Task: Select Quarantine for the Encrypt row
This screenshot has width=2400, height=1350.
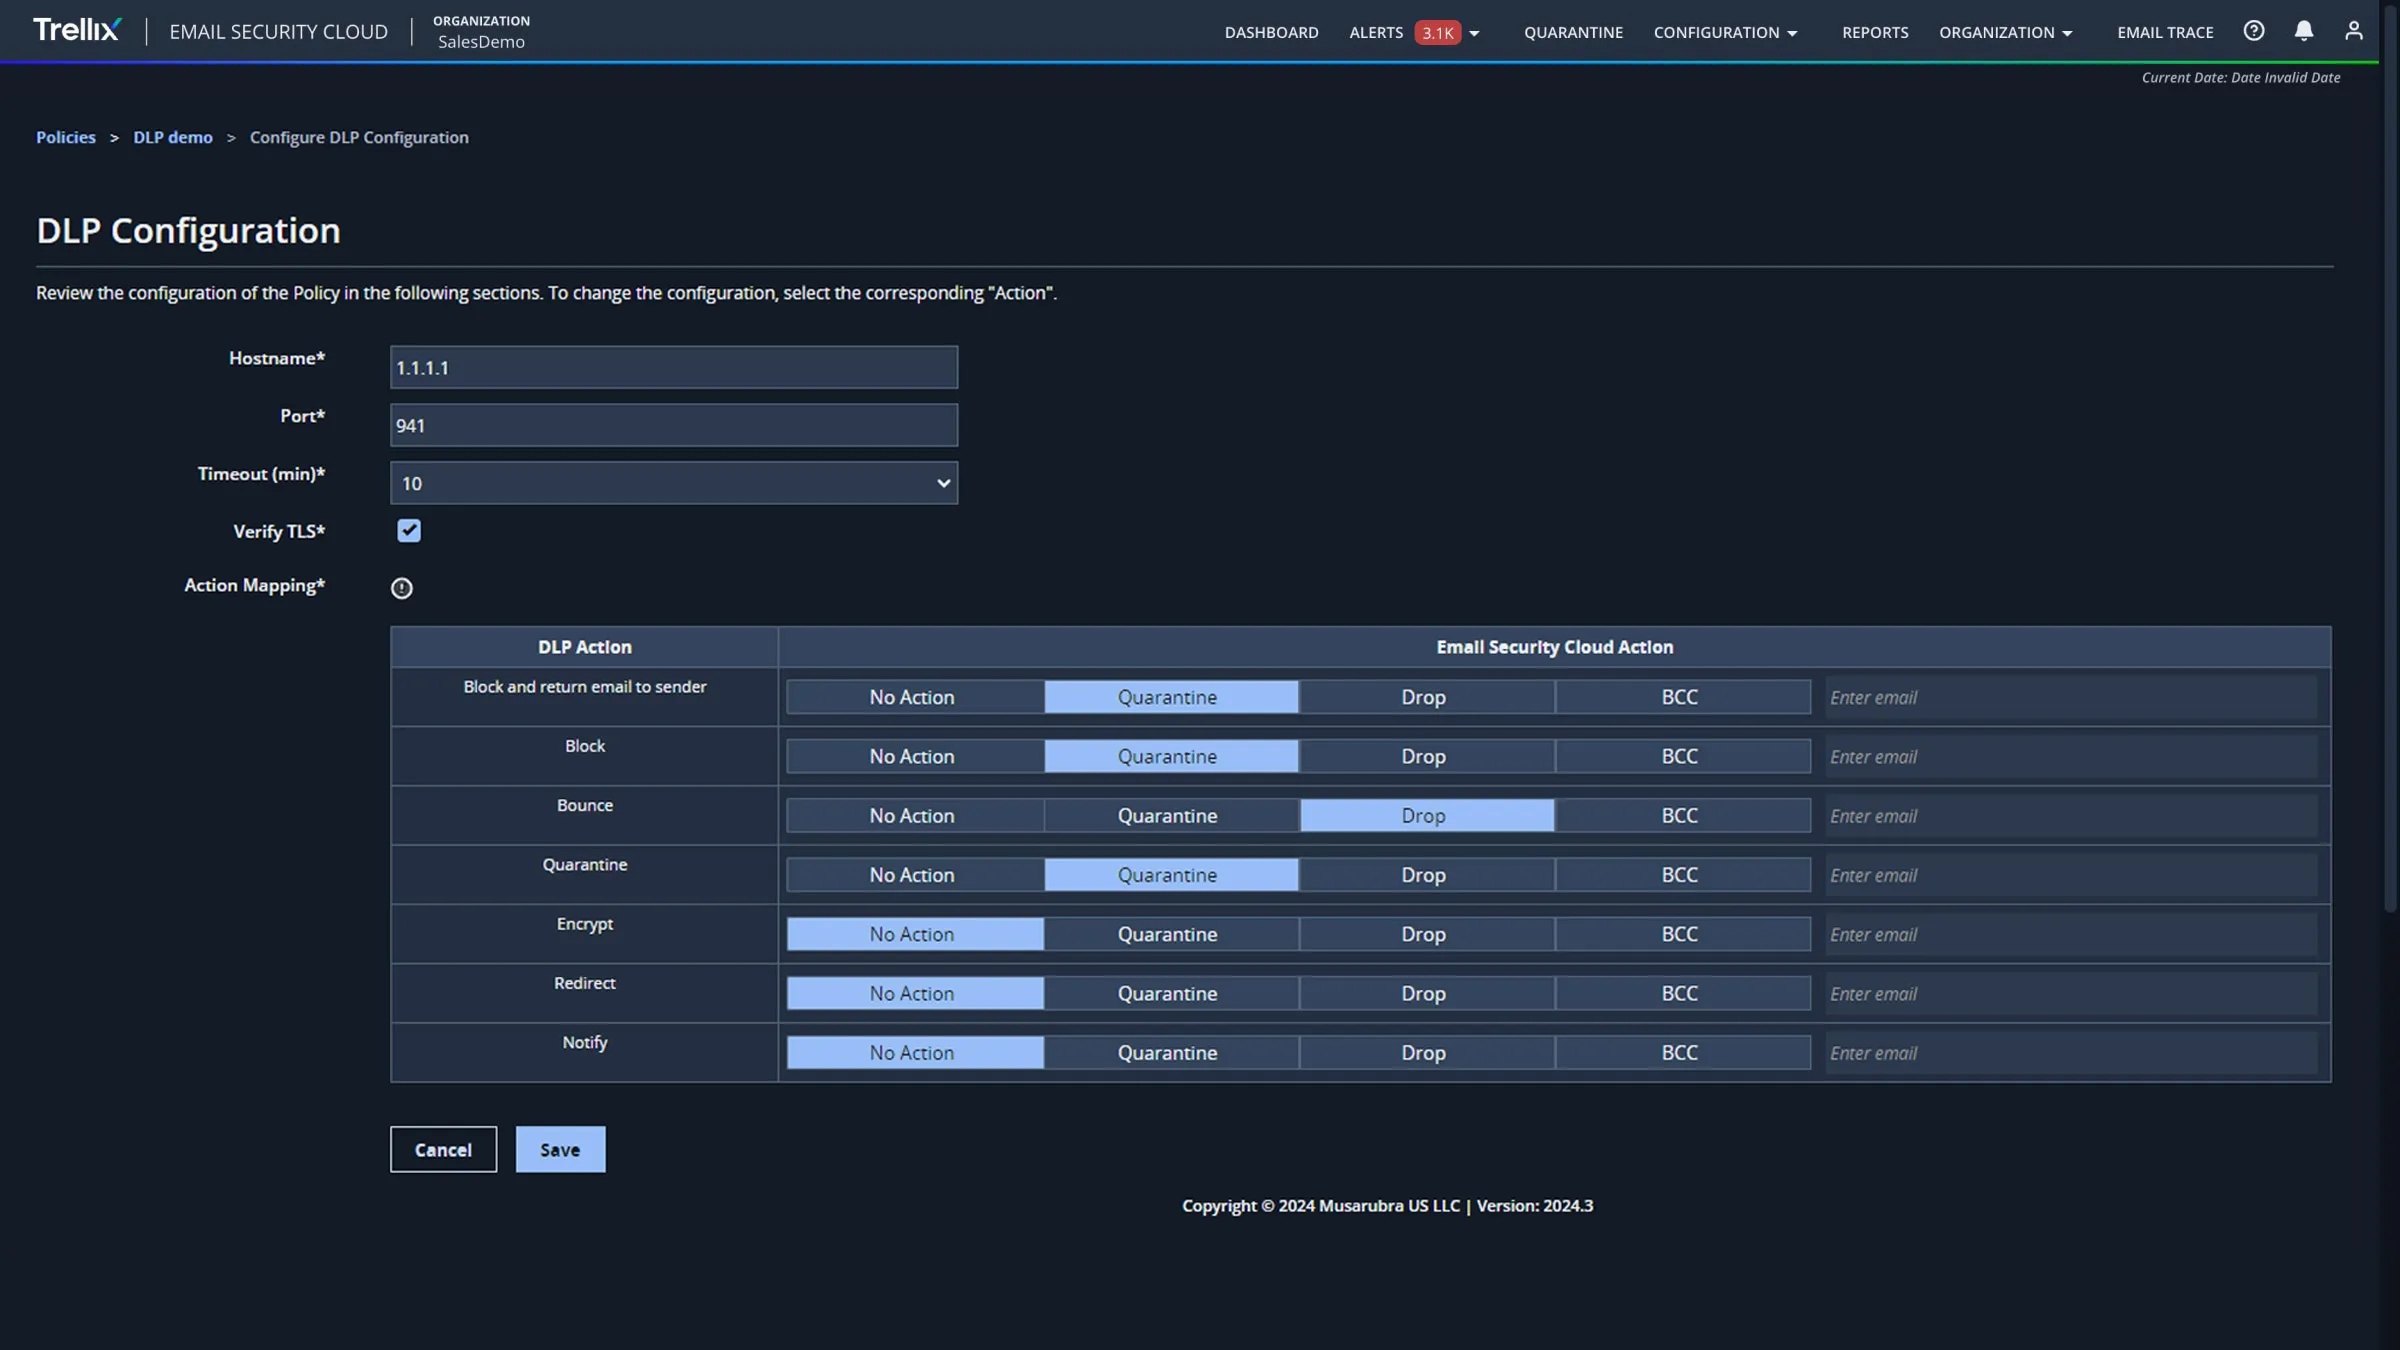Action: [1171, 934]
